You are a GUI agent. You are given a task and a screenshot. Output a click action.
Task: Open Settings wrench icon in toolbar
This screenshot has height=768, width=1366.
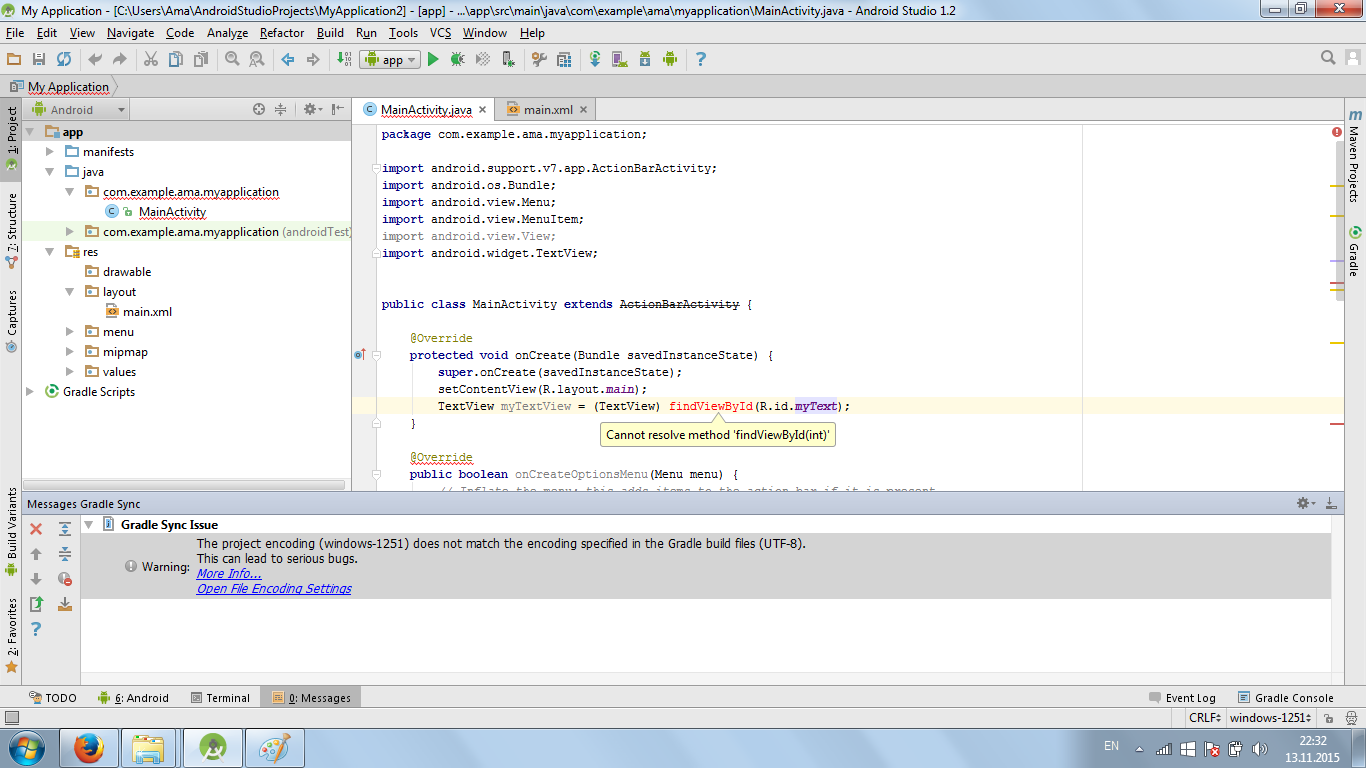coord(539,59)
